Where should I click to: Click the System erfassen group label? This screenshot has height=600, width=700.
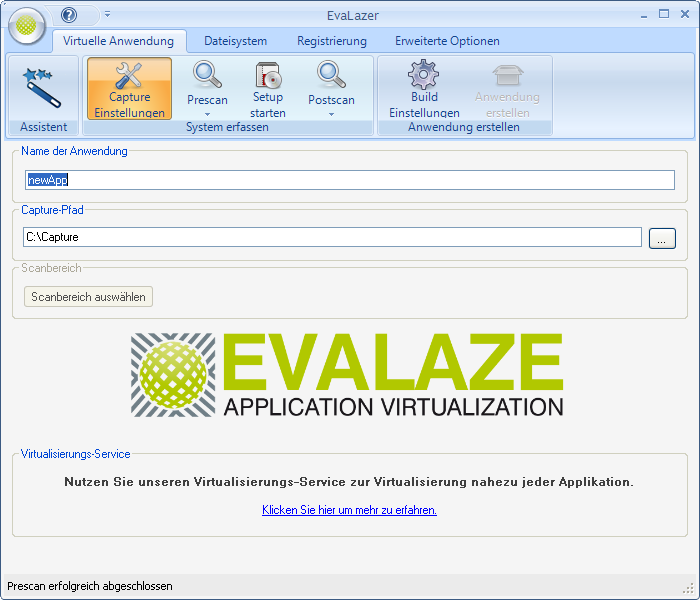[x=227, y=127]
